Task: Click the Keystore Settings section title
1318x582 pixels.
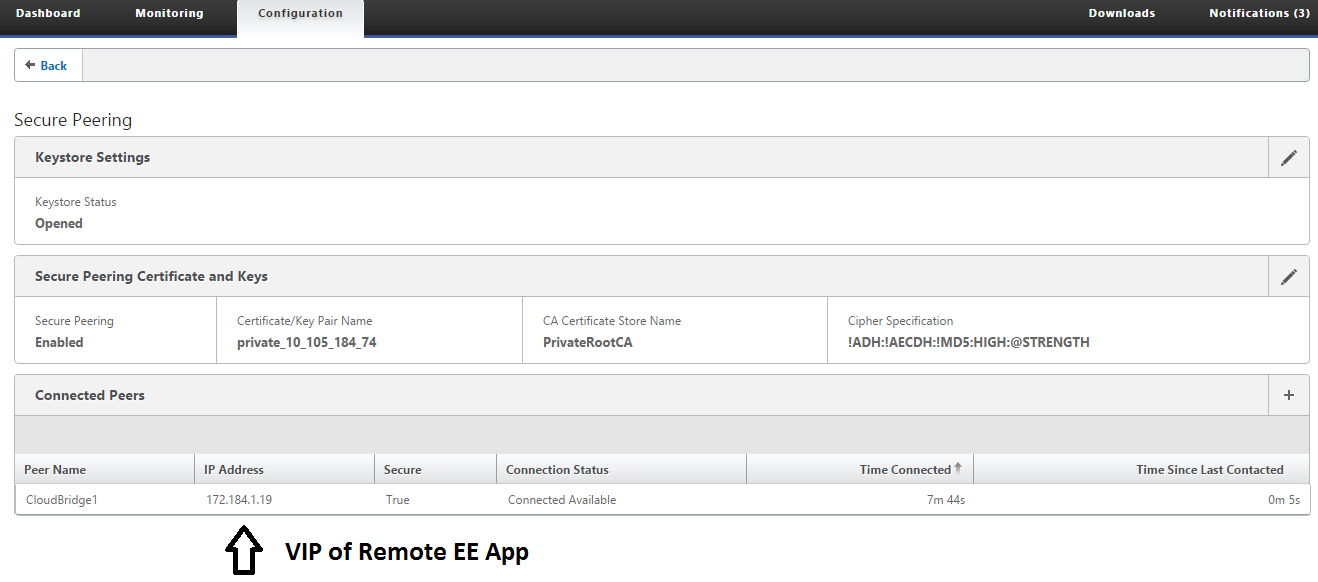Action: point(92,158)
